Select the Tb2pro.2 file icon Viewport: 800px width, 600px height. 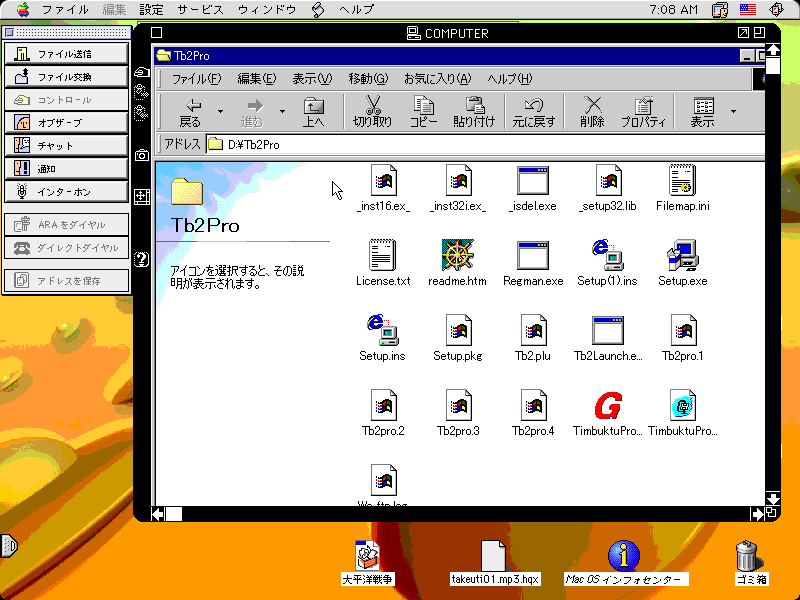383,405
